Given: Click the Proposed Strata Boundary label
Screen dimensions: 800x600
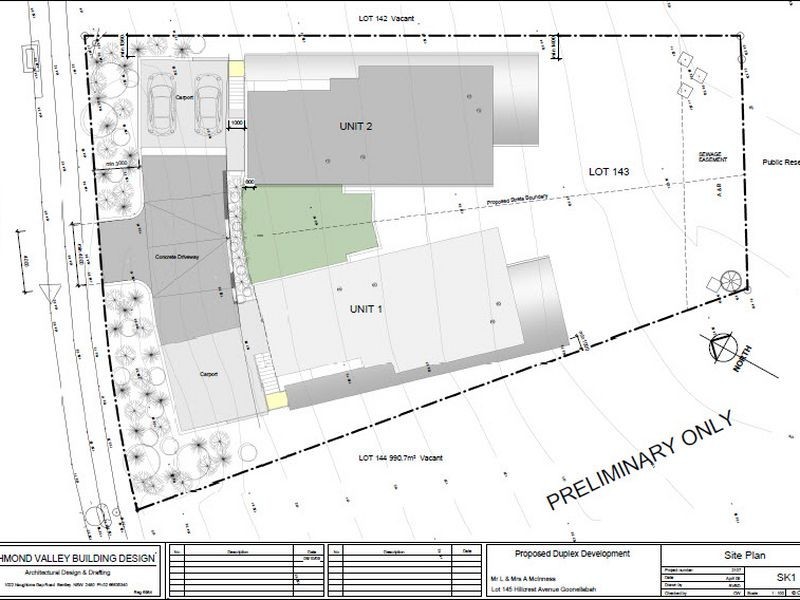Looking at the screenshot, I should click(x=517, y=199).
